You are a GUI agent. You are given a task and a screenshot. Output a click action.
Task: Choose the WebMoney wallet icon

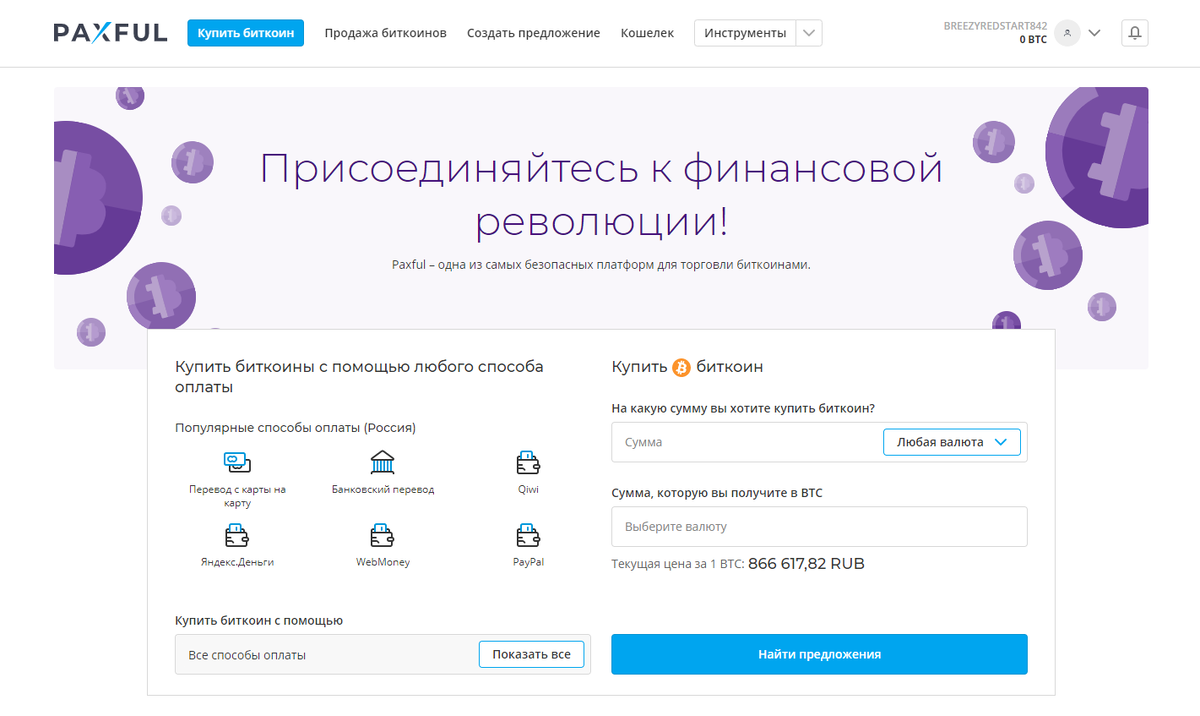383,535
